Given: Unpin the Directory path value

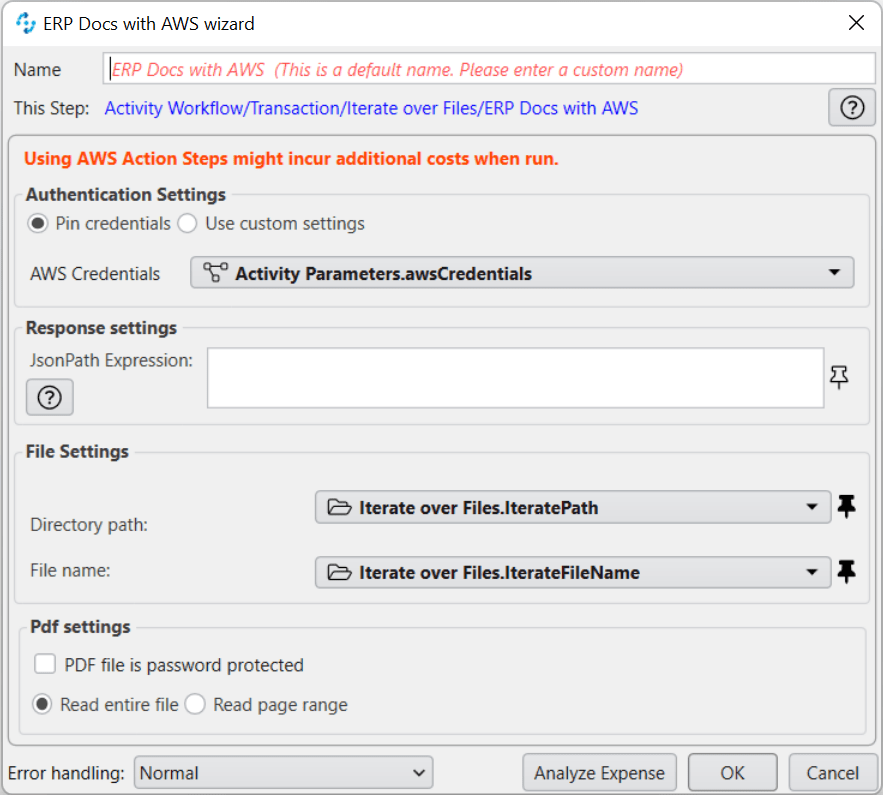Looking at the screenshot, I should click(x=846, y=507).
